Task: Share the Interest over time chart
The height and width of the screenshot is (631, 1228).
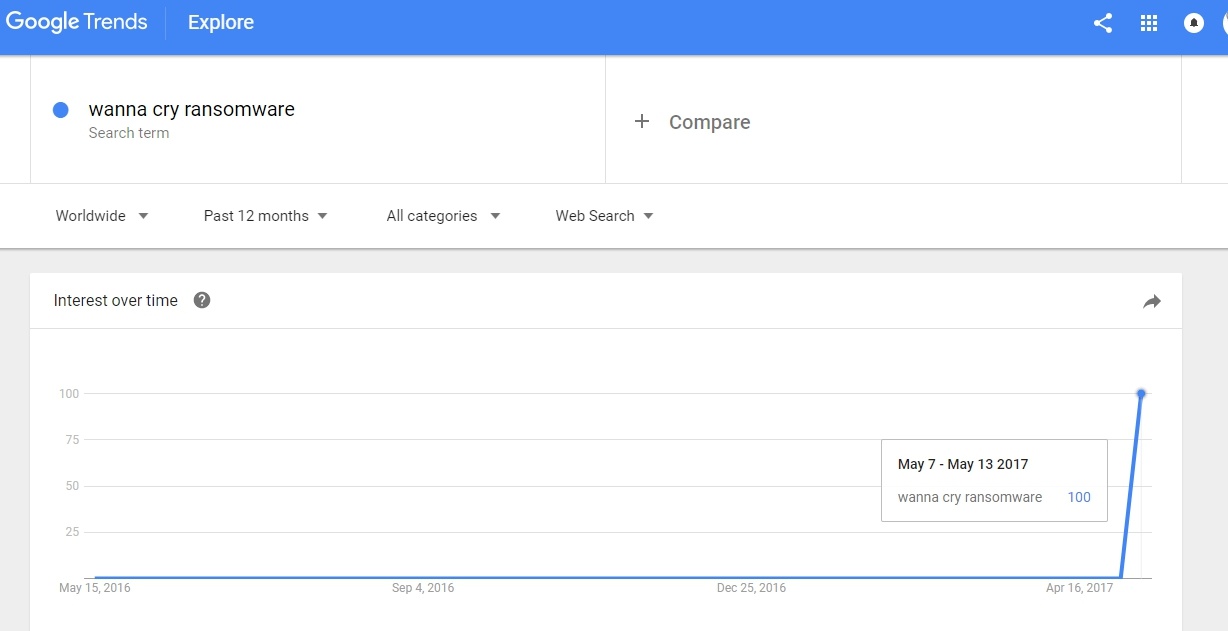Action: pyautogui.click(x=1152, y=301)
